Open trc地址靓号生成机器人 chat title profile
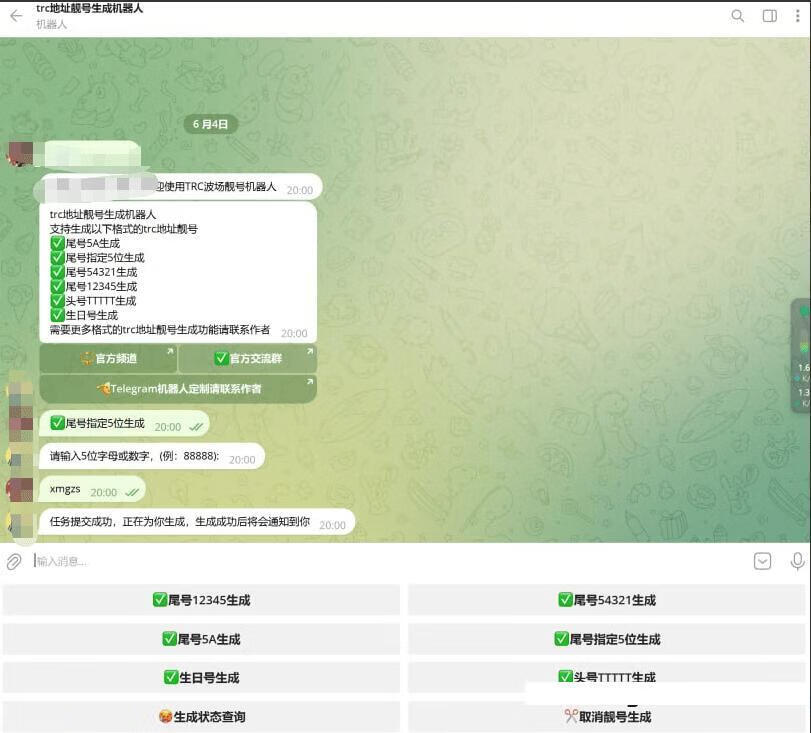The width and height of the screenshot is (811, 733). click(x=90, y=9)
